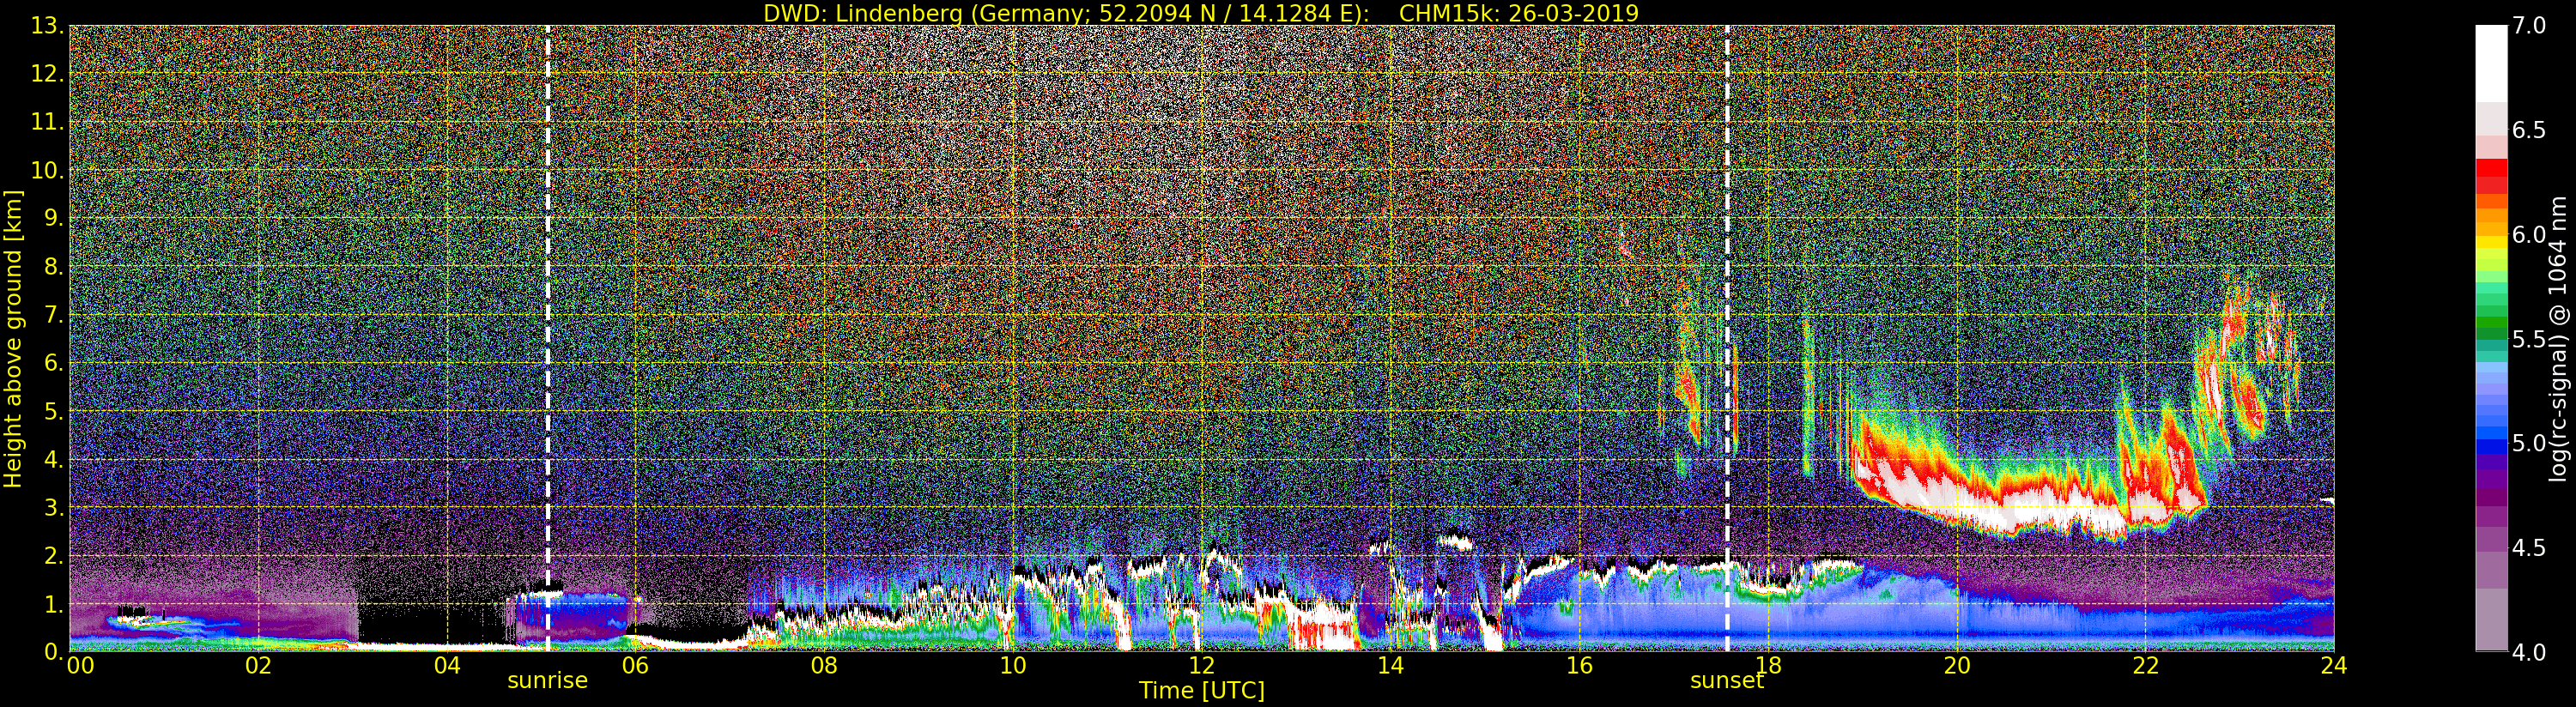Click the colorbar tick label '4.5'
This screenshot has width=2576, height=707.
[2528, 548]
